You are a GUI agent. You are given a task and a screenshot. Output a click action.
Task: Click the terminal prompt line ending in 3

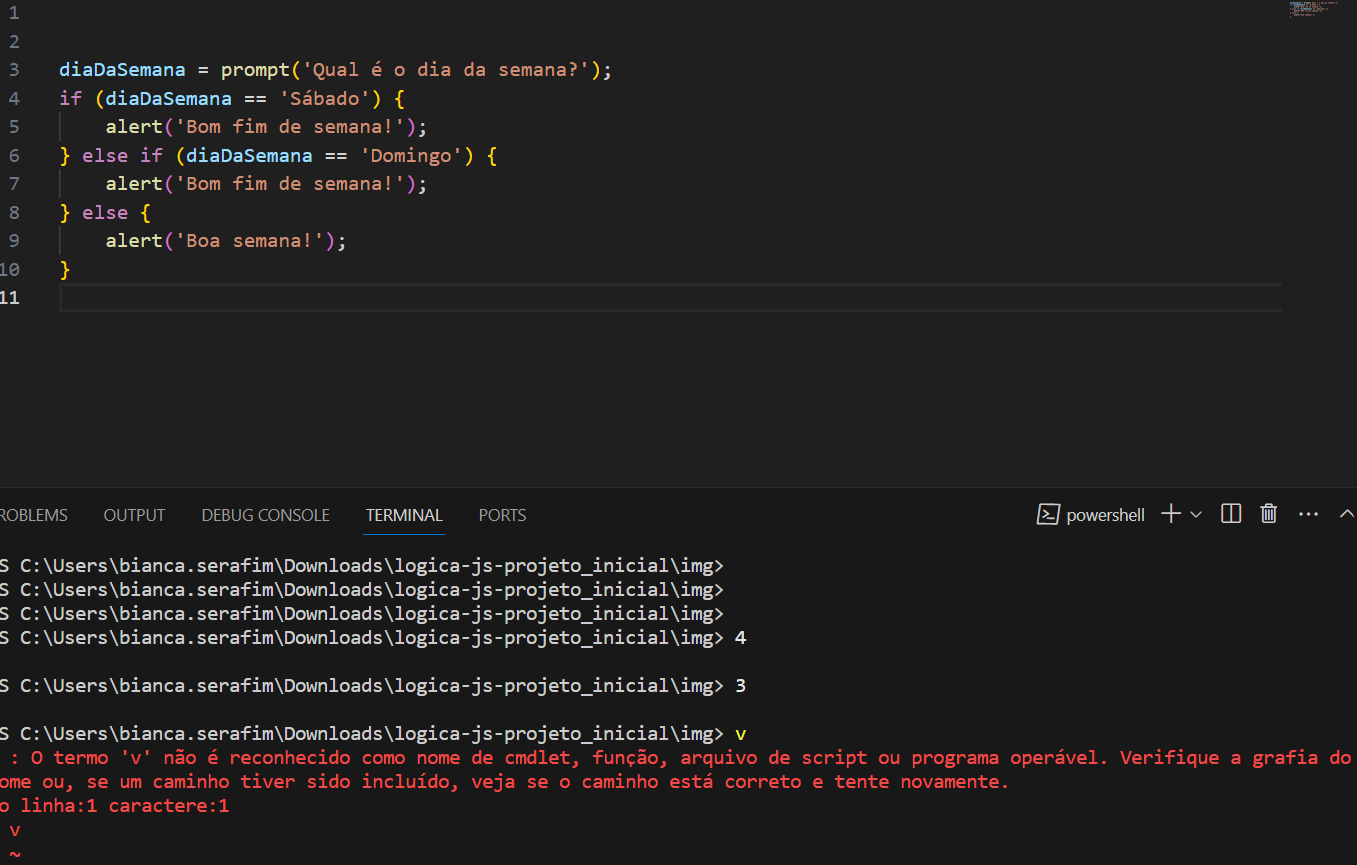(x=373, y=686)
